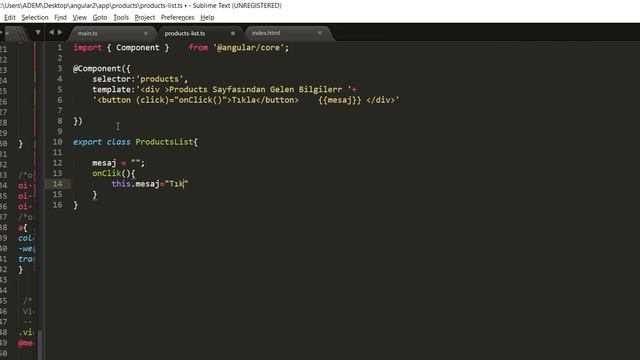The height and width of the screenshot is (360, 640).
Task: Place cursor in the "Tık" string
Action: coord(177,184)
